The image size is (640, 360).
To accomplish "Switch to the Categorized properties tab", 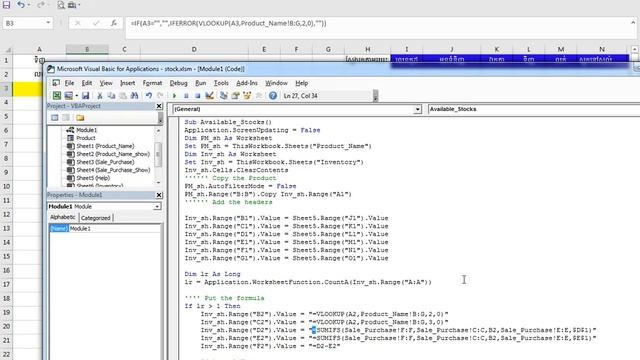I will click(x=96, y=218).
